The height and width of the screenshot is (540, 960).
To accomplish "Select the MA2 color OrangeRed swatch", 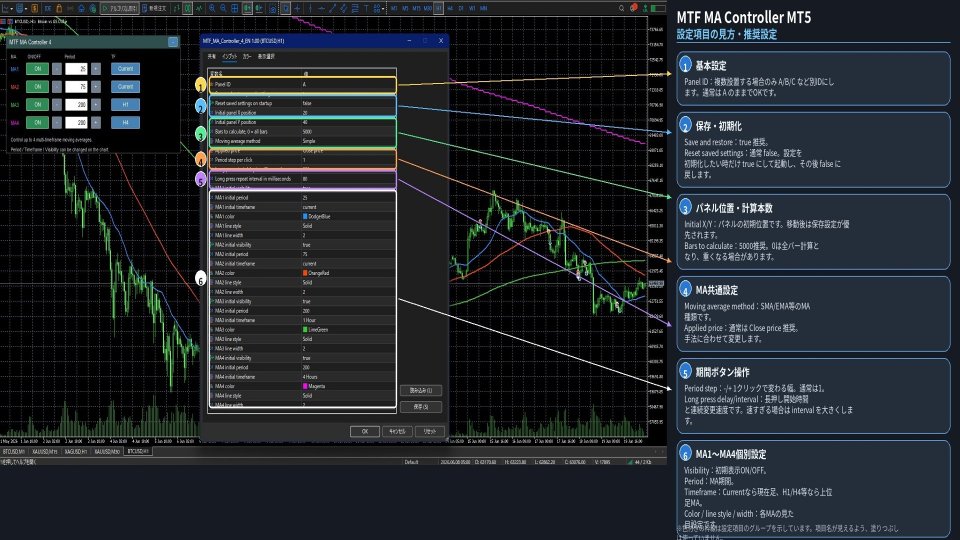I will pyautogui.click(x=305, y=273).
